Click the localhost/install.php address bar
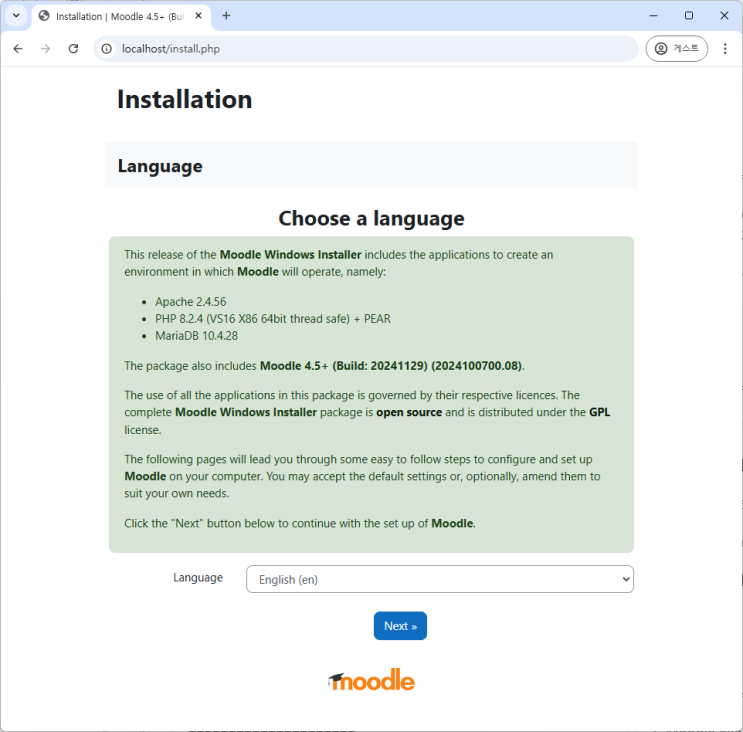 click(365, 49)
